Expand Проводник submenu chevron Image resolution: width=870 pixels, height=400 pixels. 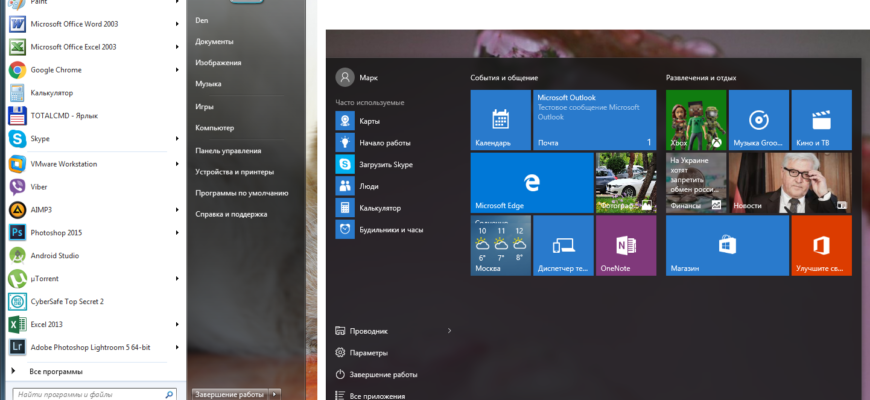449,331
